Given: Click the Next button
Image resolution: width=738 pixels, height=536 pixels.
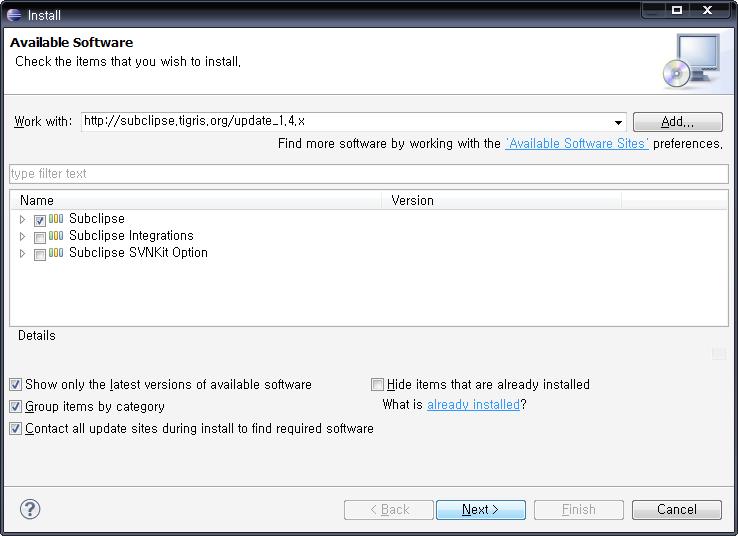Looking at the screenshot, I should point(481,510).
